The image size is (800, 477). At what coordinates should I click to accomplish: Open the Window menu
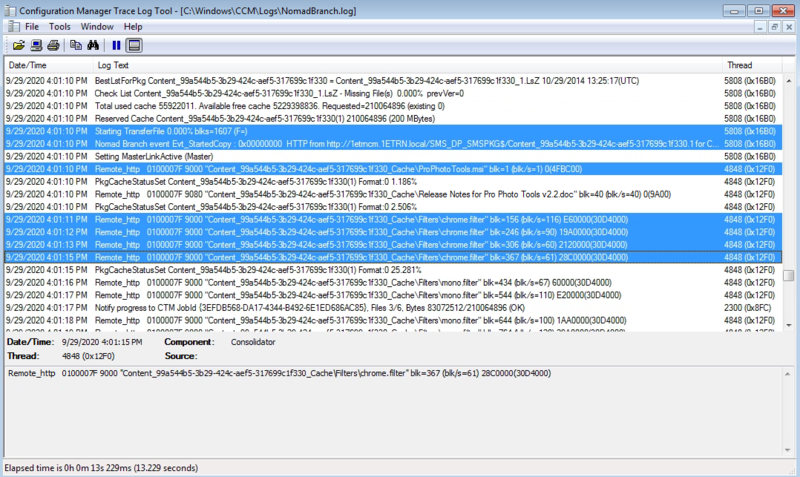pyautogui.click(x=97, y=26)
